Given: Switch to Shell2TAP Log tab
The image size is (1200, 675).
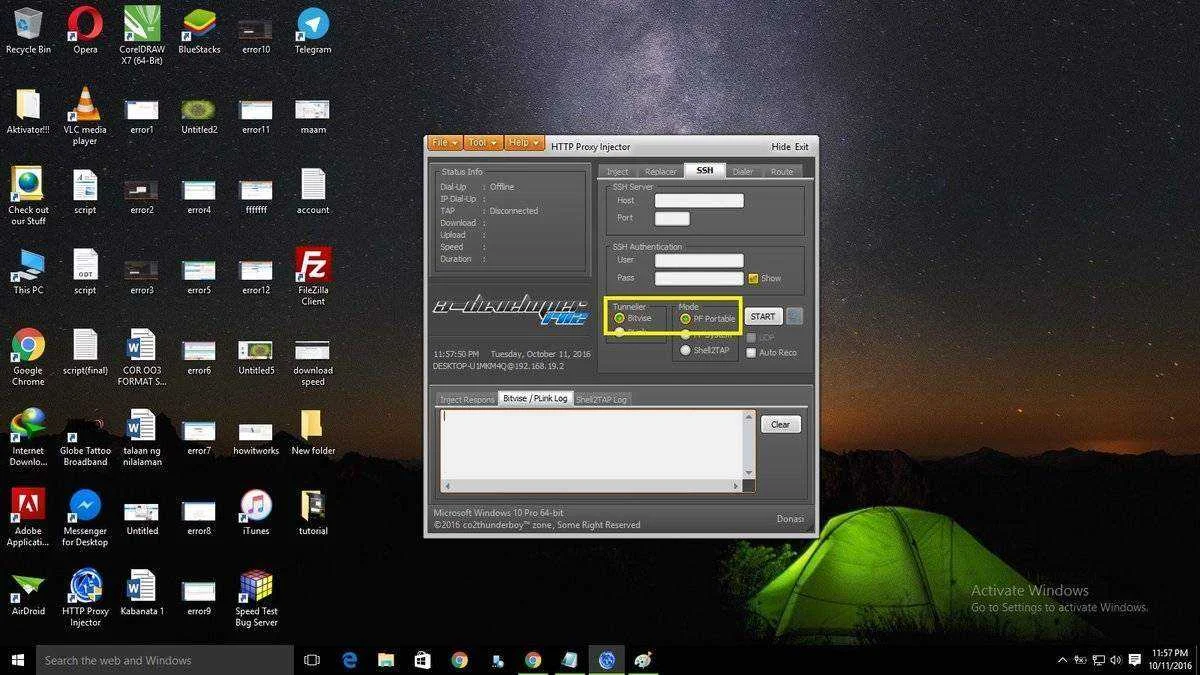Looking at the screenshot, I should click(x=601, y=399).
